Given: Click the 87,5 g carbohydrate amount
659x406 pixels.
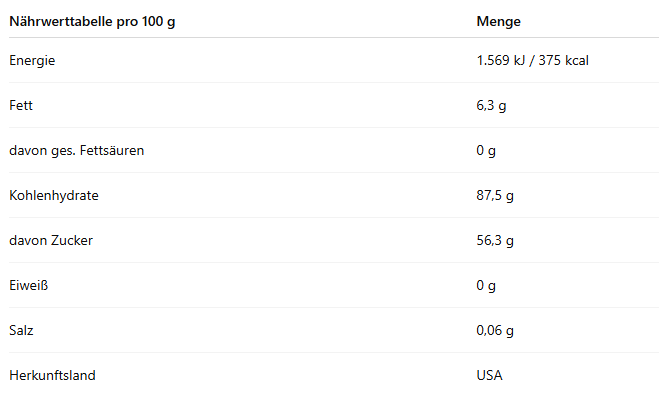Looking at the screenshot, I should click(x=495, y=196).
